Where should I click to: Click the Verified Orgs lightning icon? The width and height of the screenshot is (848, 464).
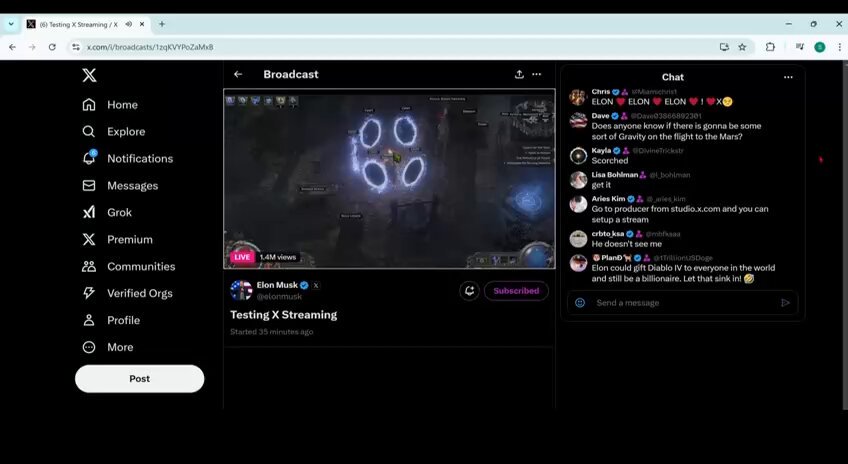[89, 293]
